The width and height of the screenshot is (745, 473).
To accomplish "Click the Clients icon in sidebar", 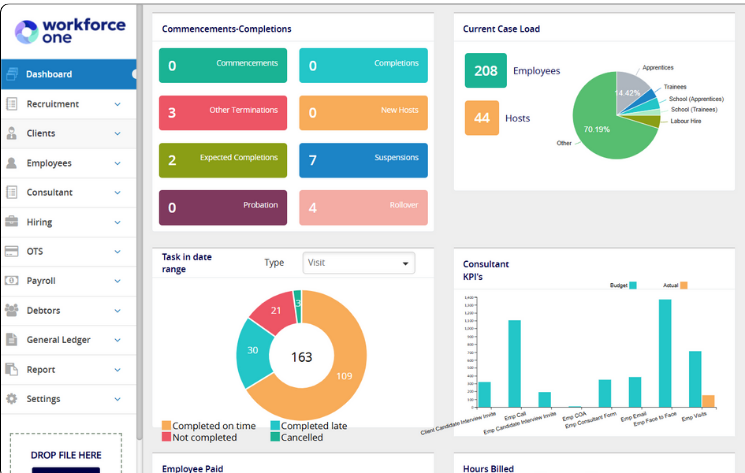I will point(12,133).
